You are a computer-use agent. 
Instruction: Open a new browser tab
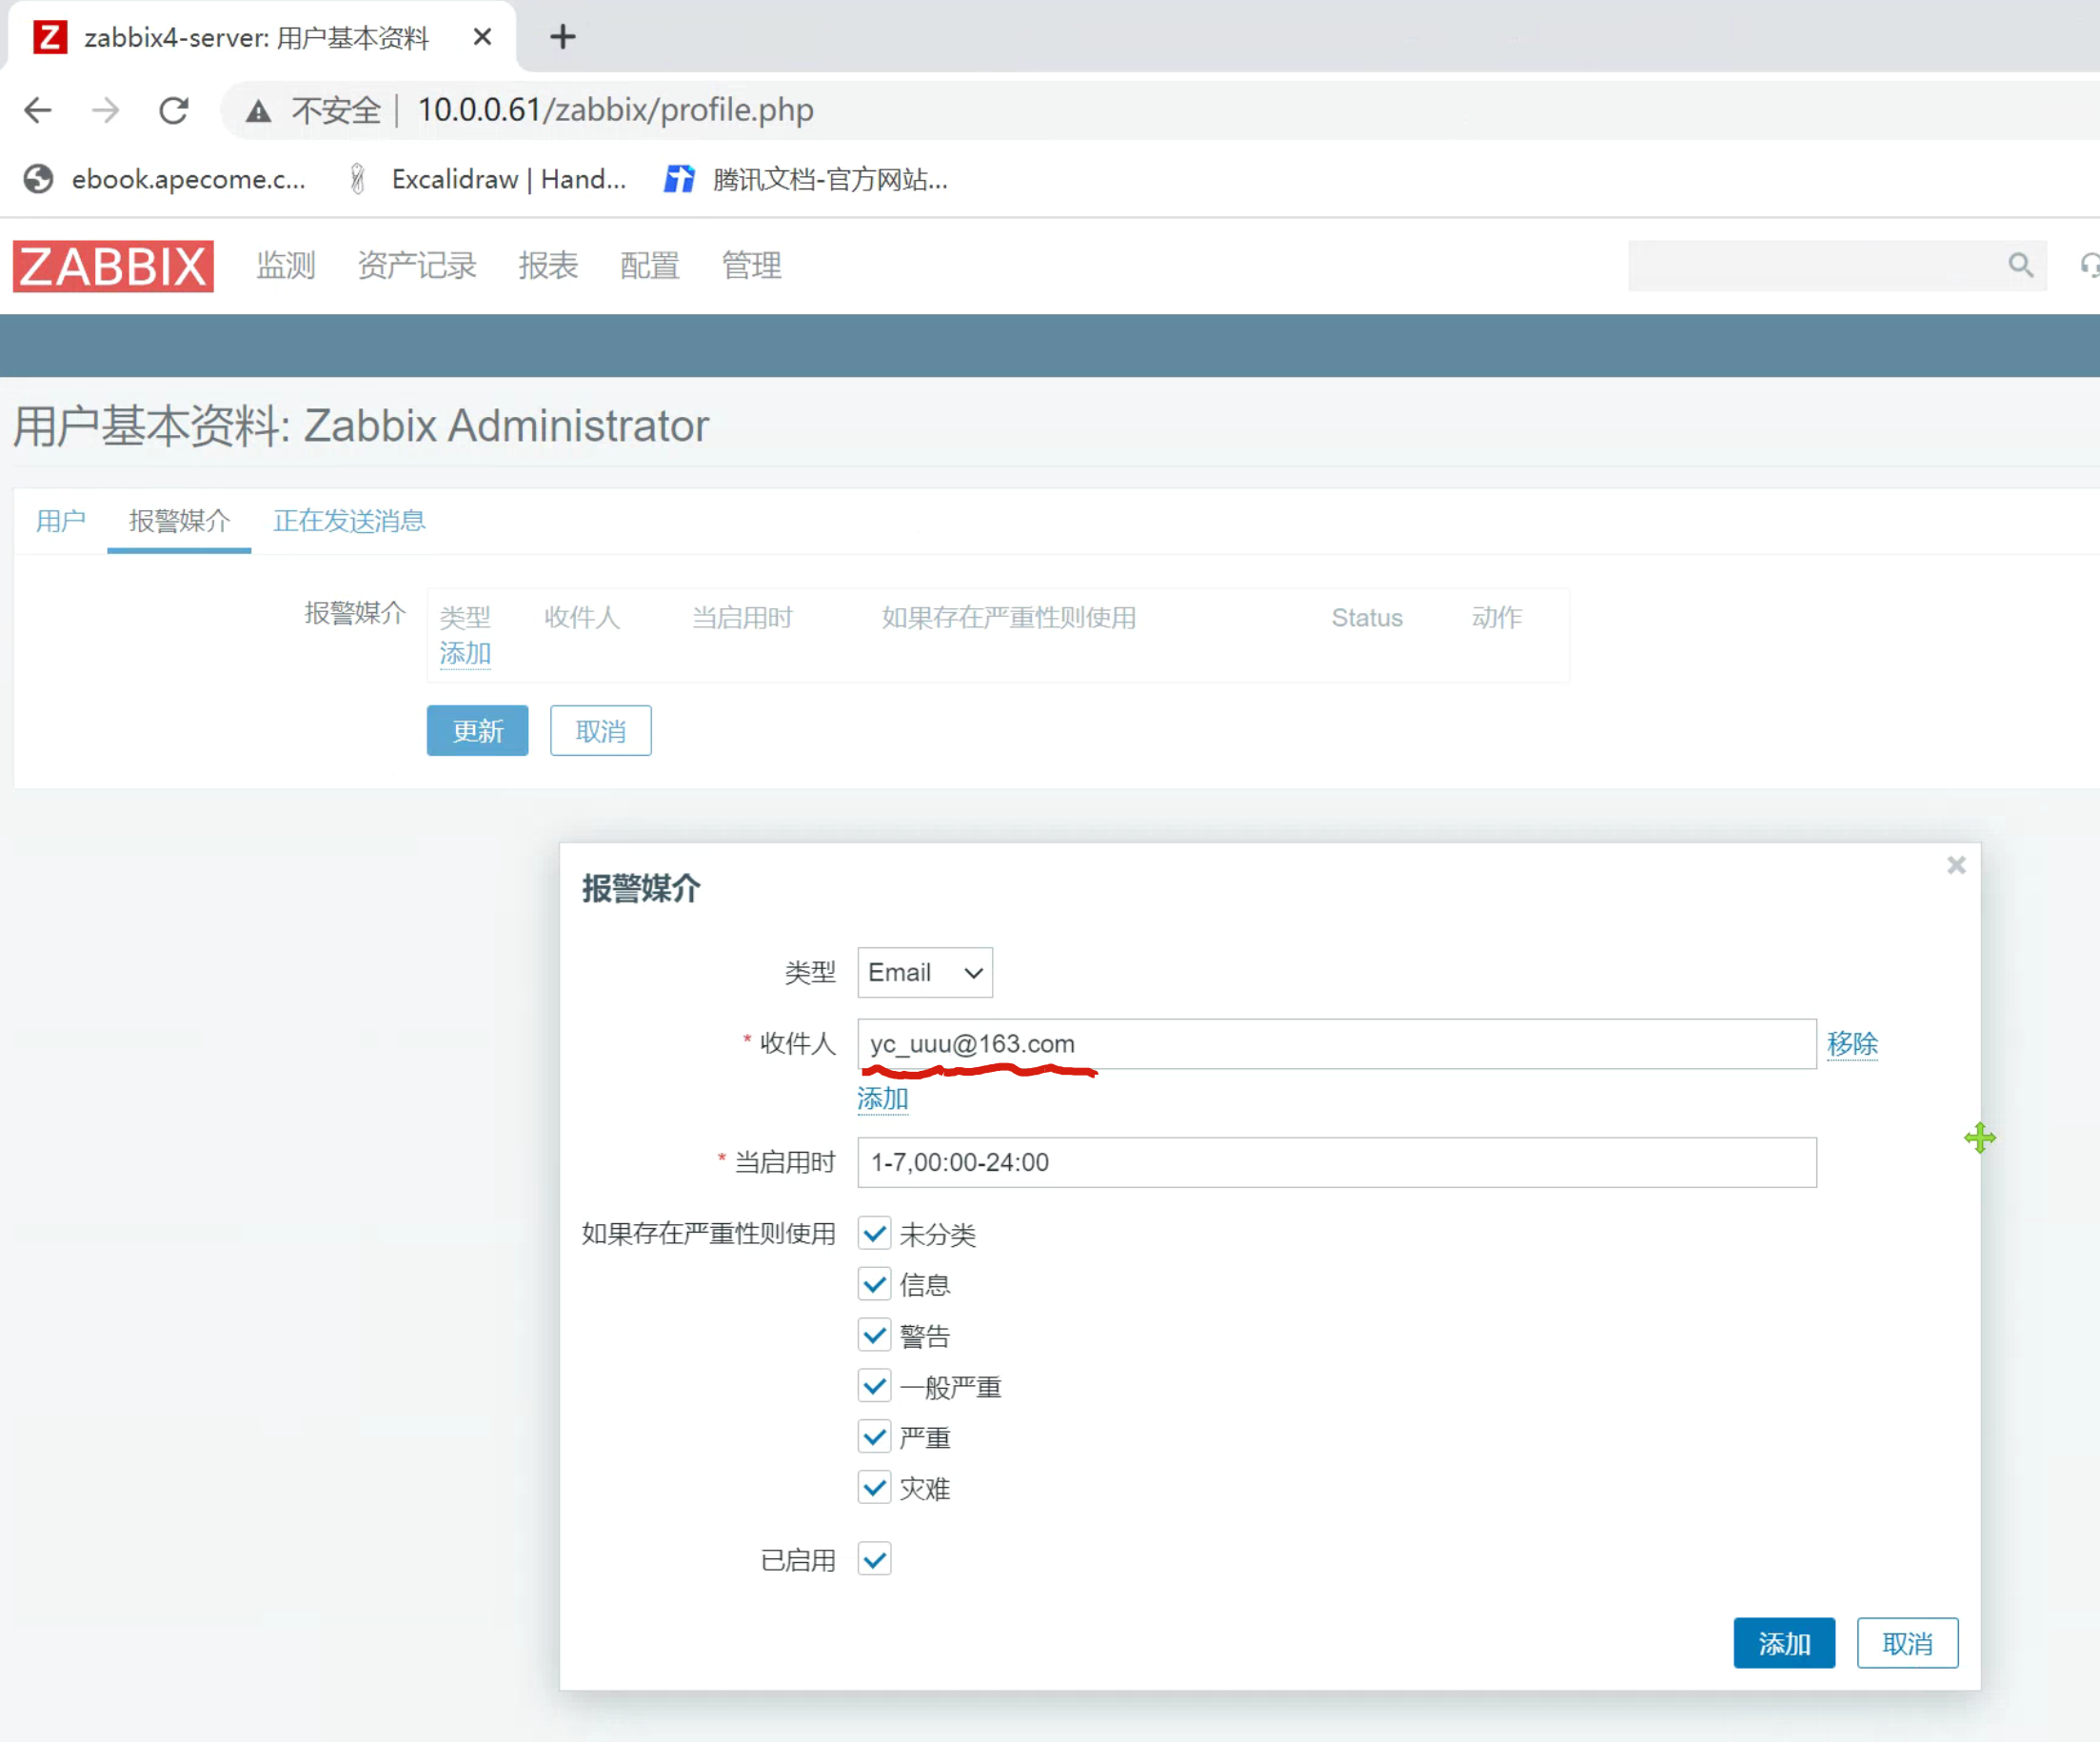click(x=563, y=37)
